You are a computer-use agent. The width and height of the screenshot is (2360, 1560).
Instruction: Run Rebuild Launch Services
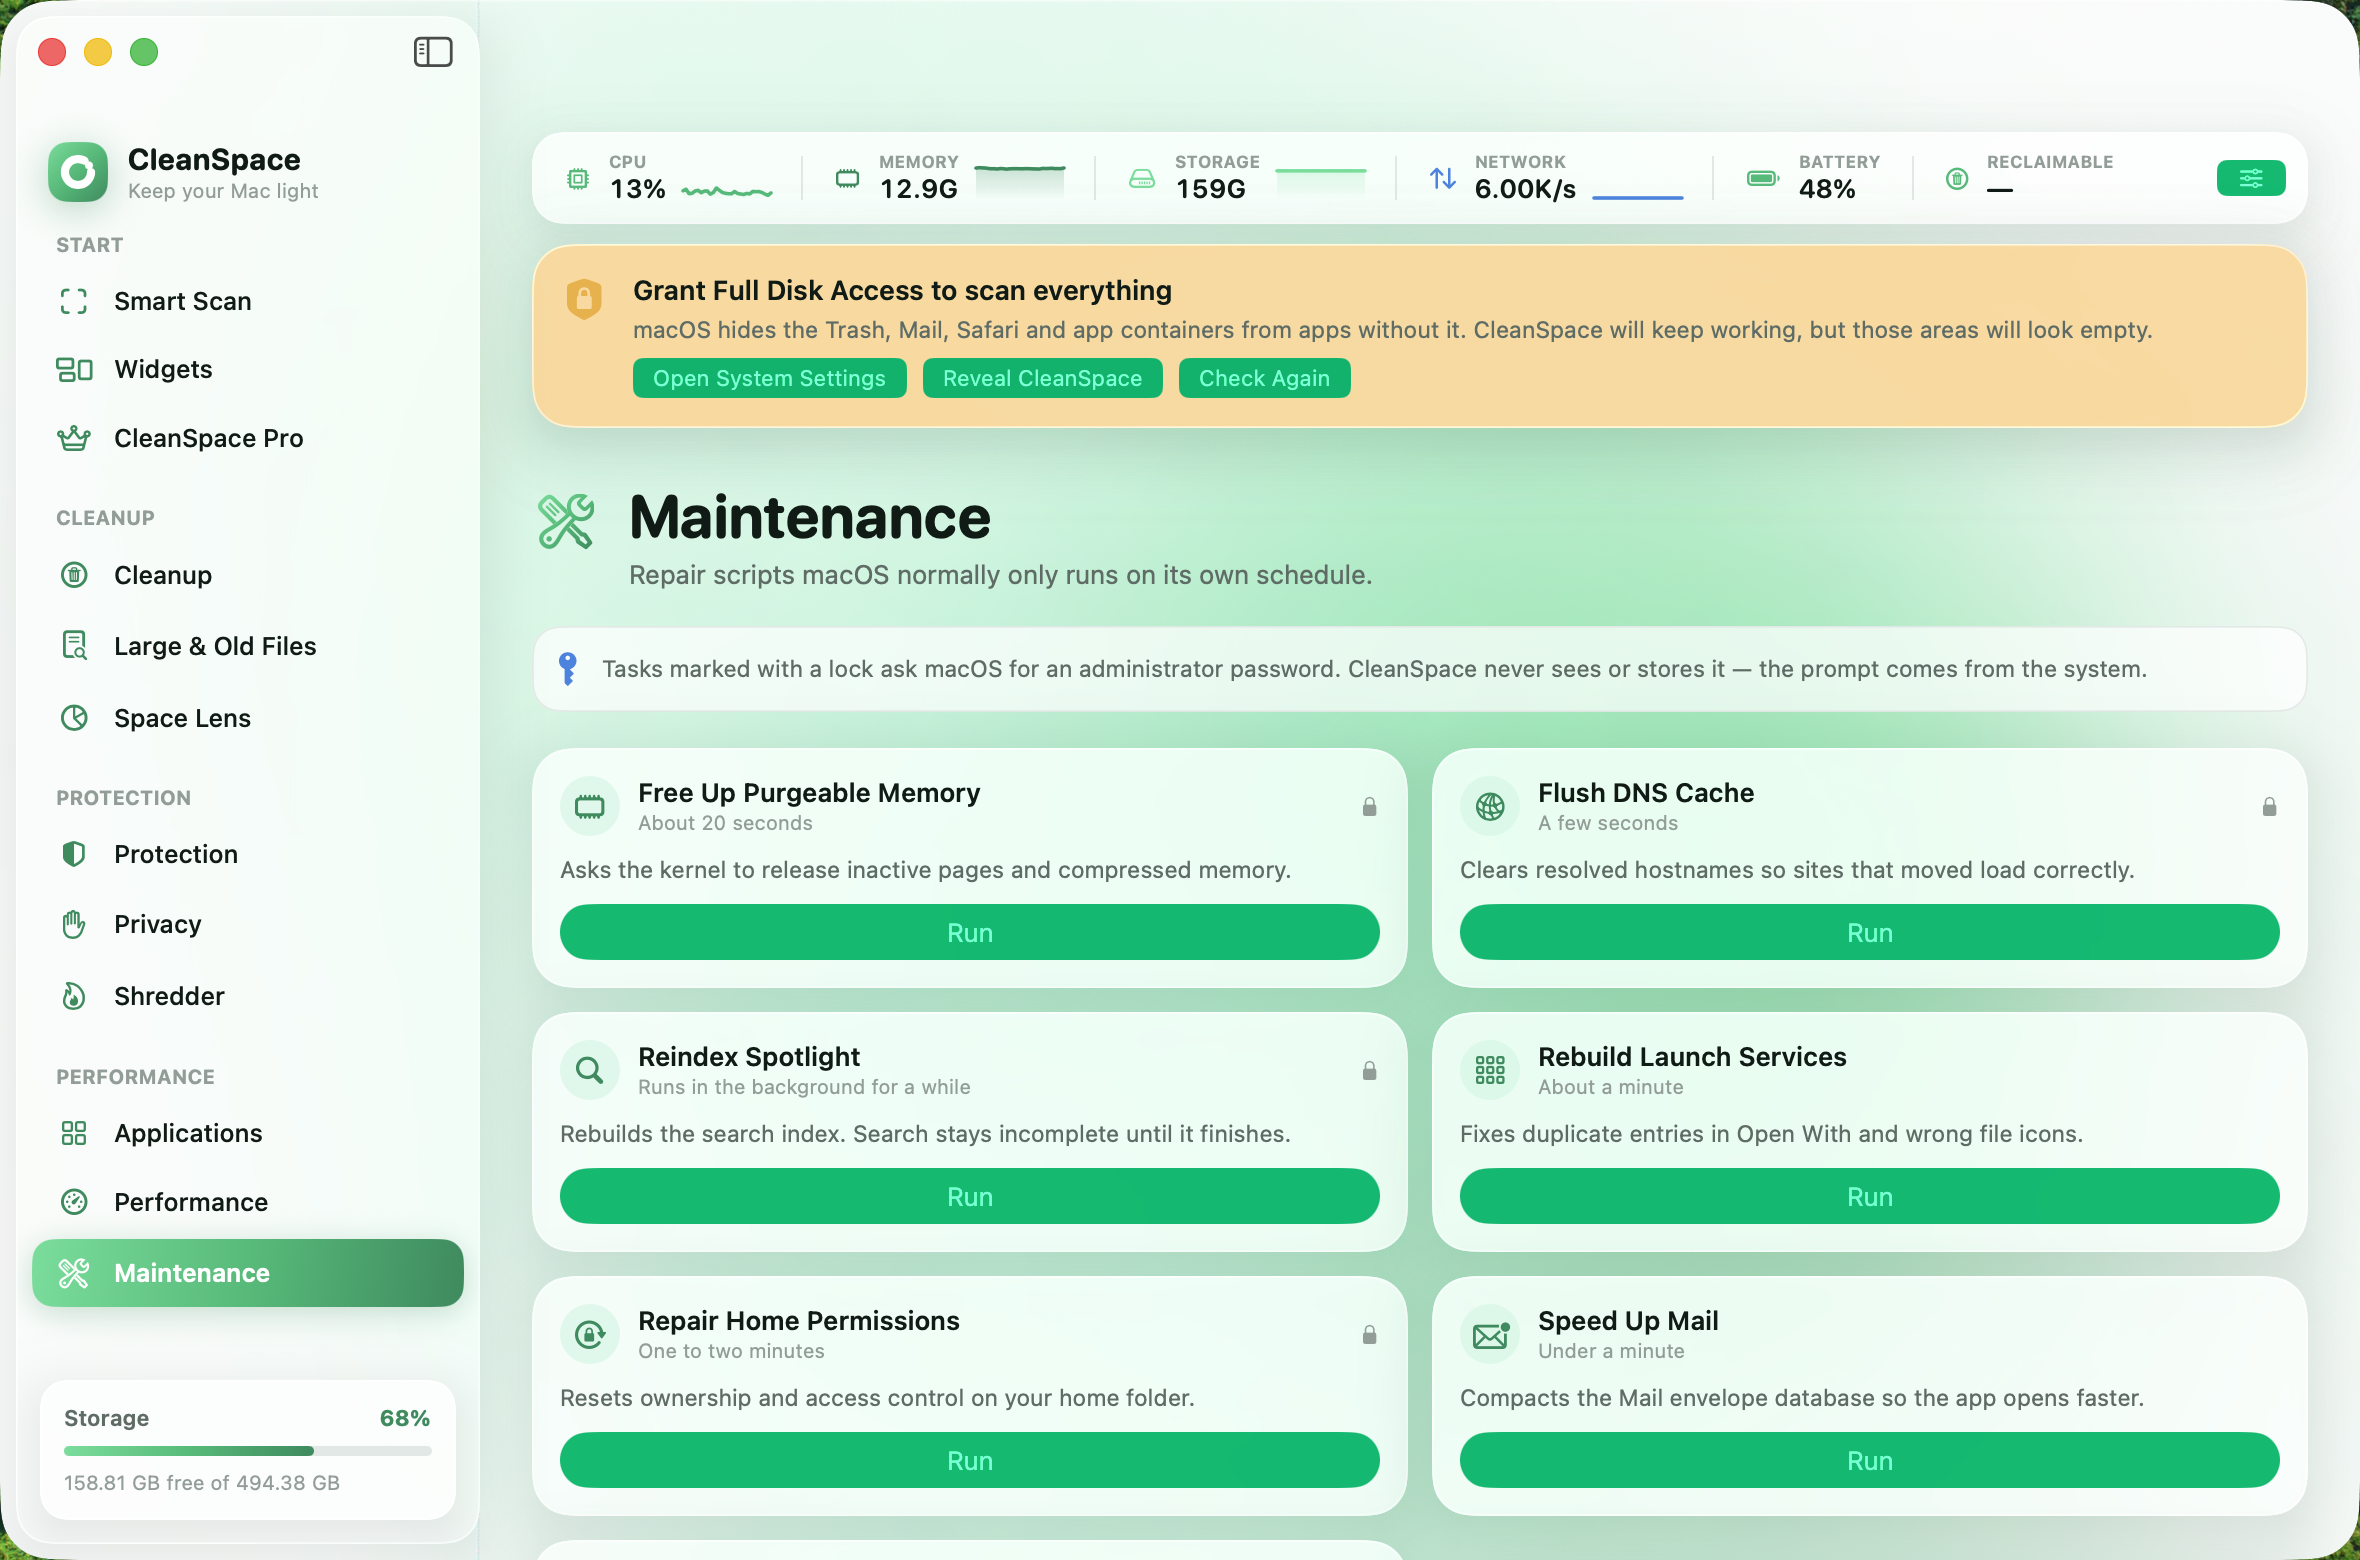point(1870,1196)
